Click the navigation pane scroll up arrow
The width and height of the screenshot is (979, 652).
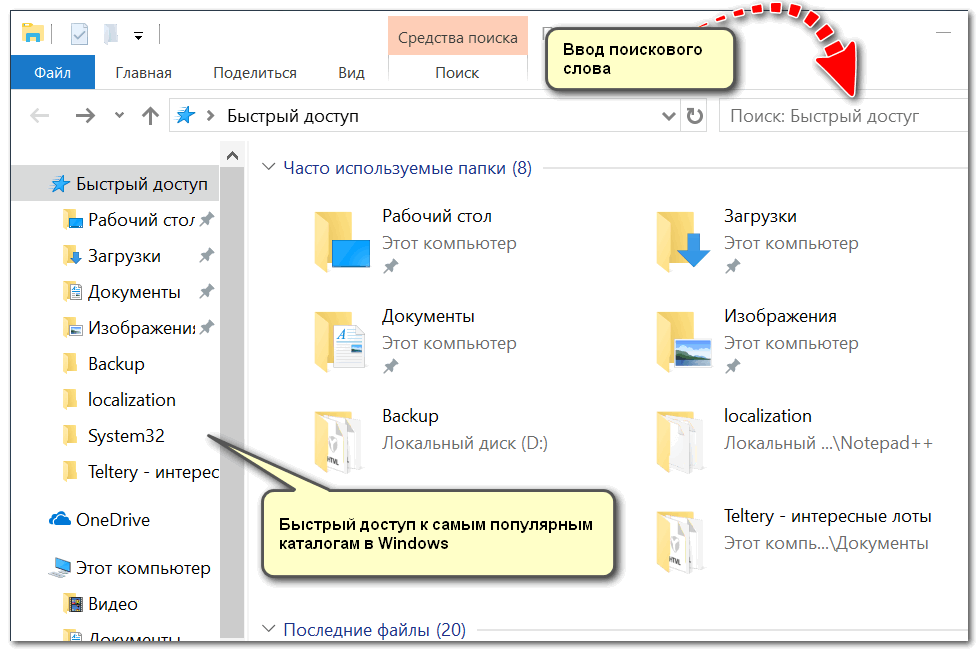pos(232,156)
